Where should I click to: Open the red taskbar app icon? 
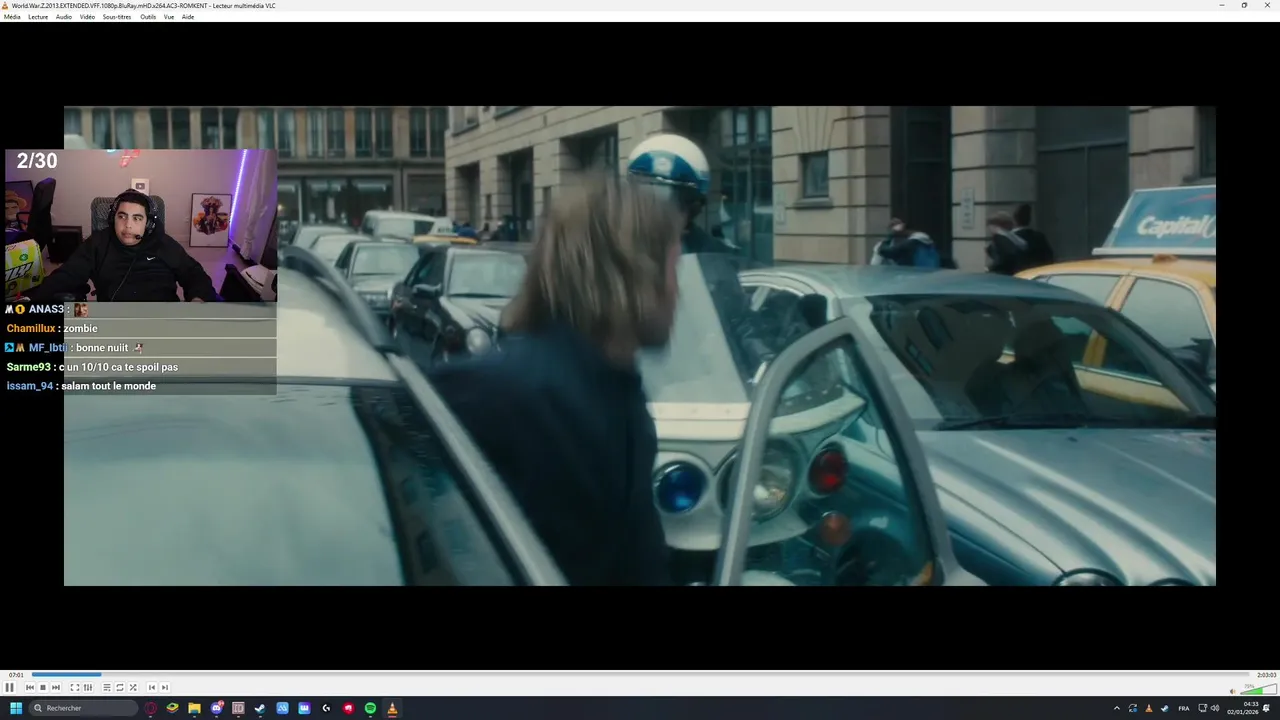(x=348, y=708)
